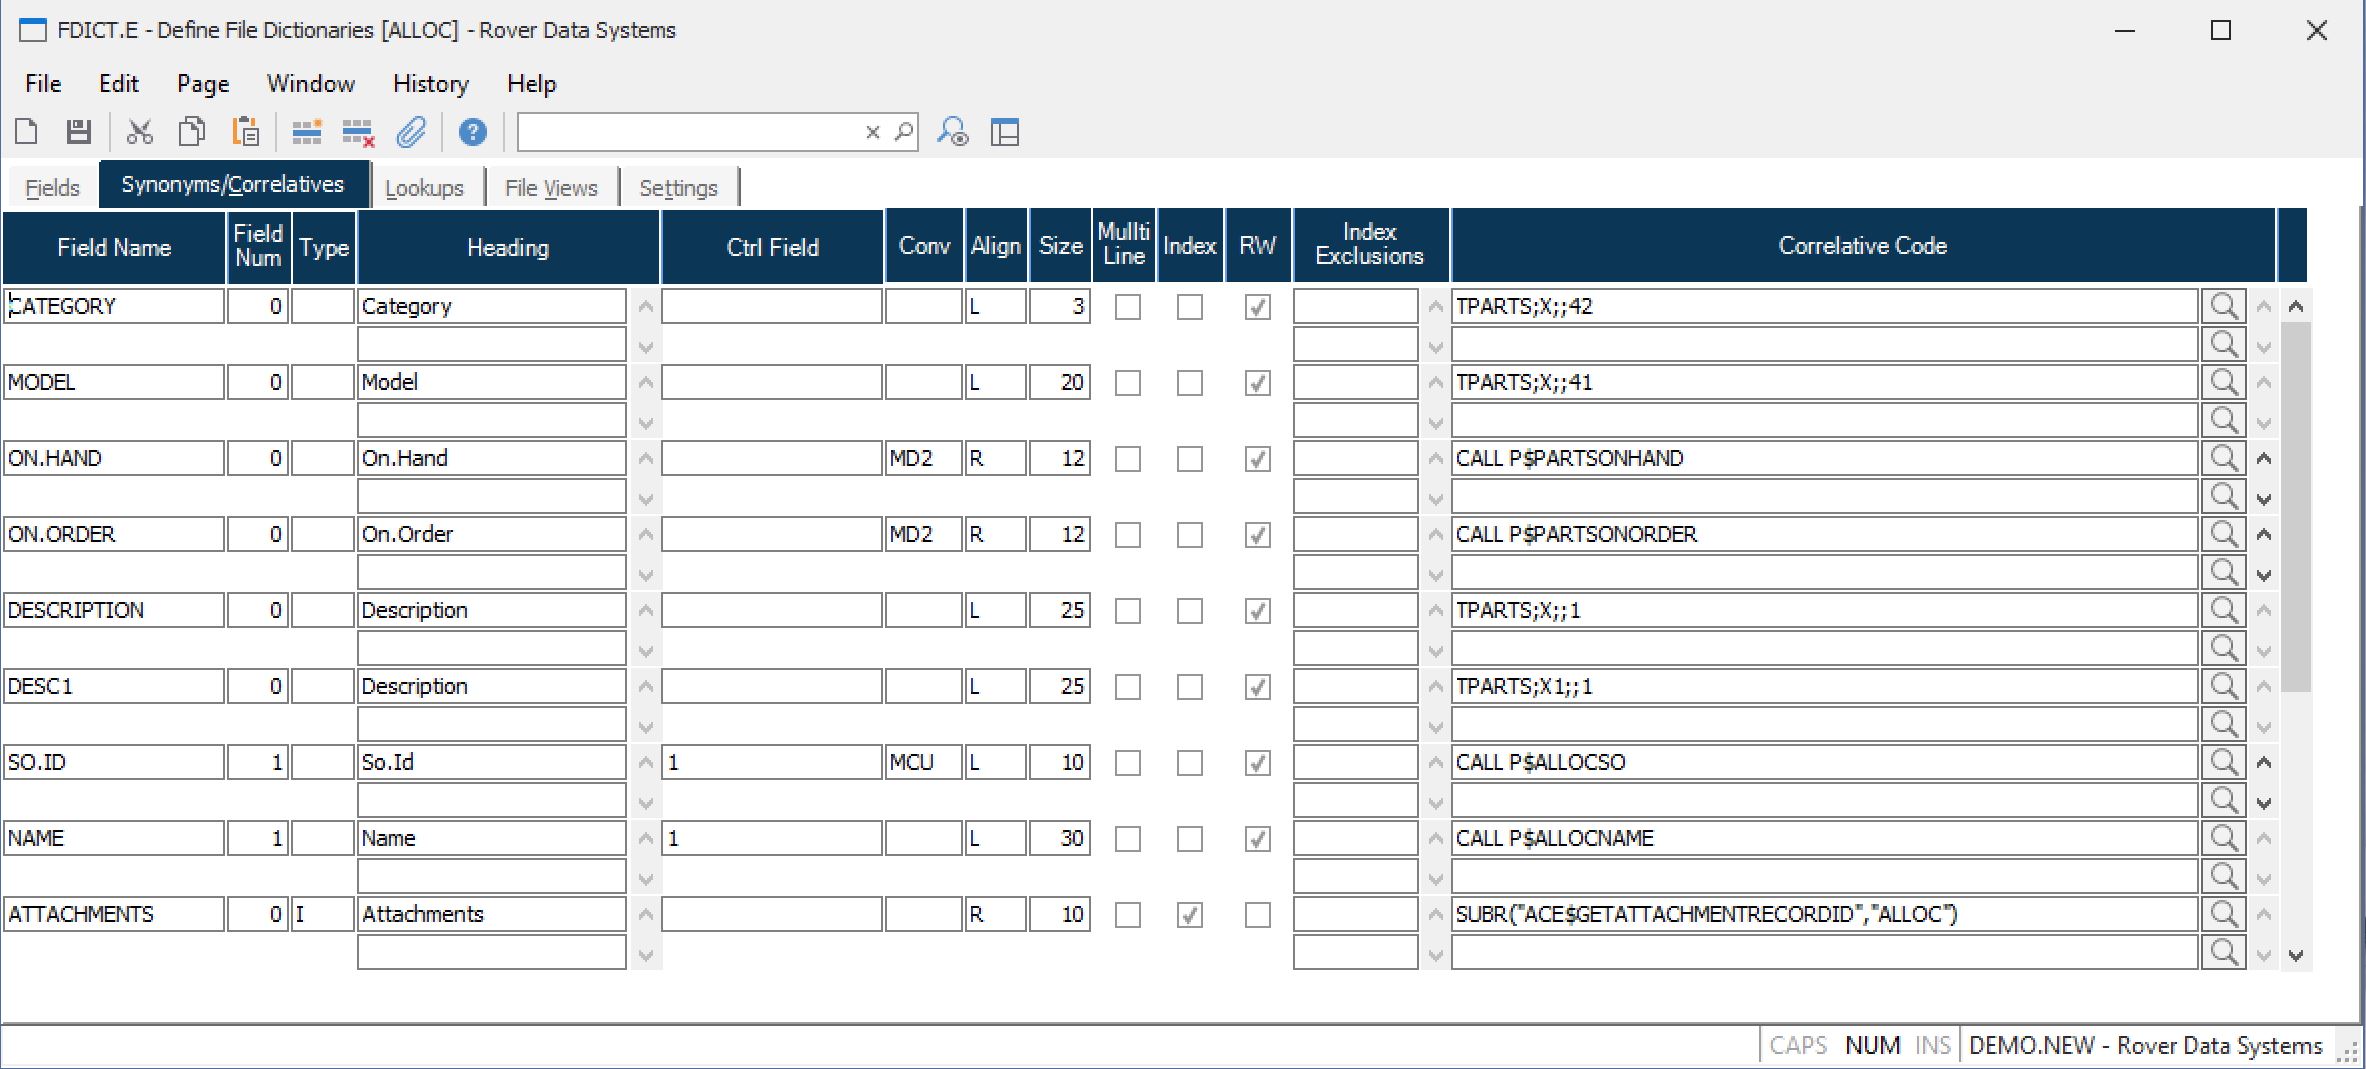Open lookup magnifier for CALL P$PARTSONHAND correlative
This screenshot has height=1069, width=2366.
2223,458
